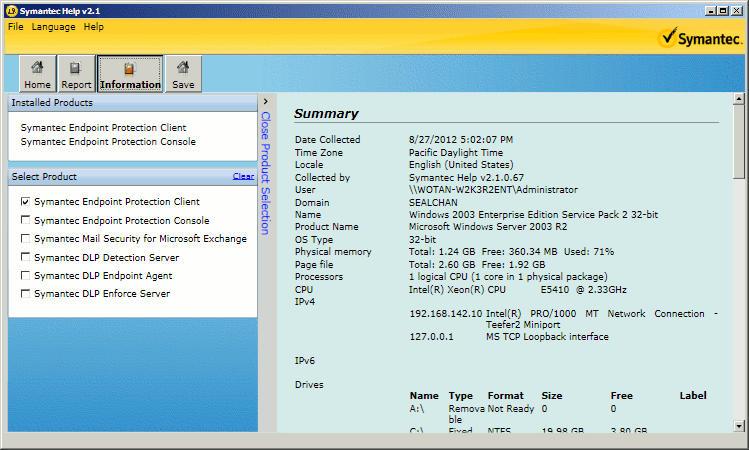Select Symantec DLP Enforce Server checkbox
This screenshot has height=450, width=749.
tap(25, 293)
